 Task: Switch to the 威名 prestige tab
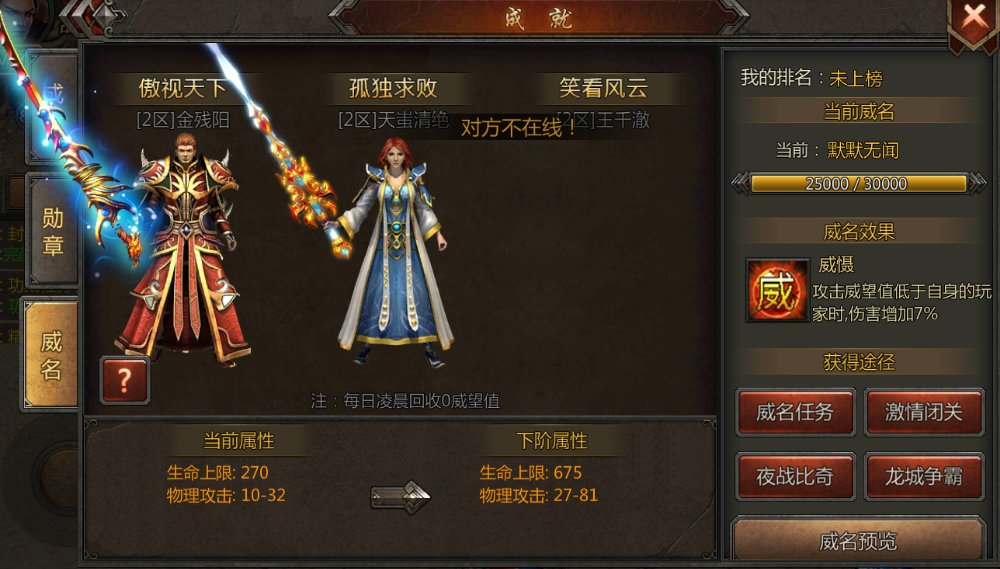[51, 355]
